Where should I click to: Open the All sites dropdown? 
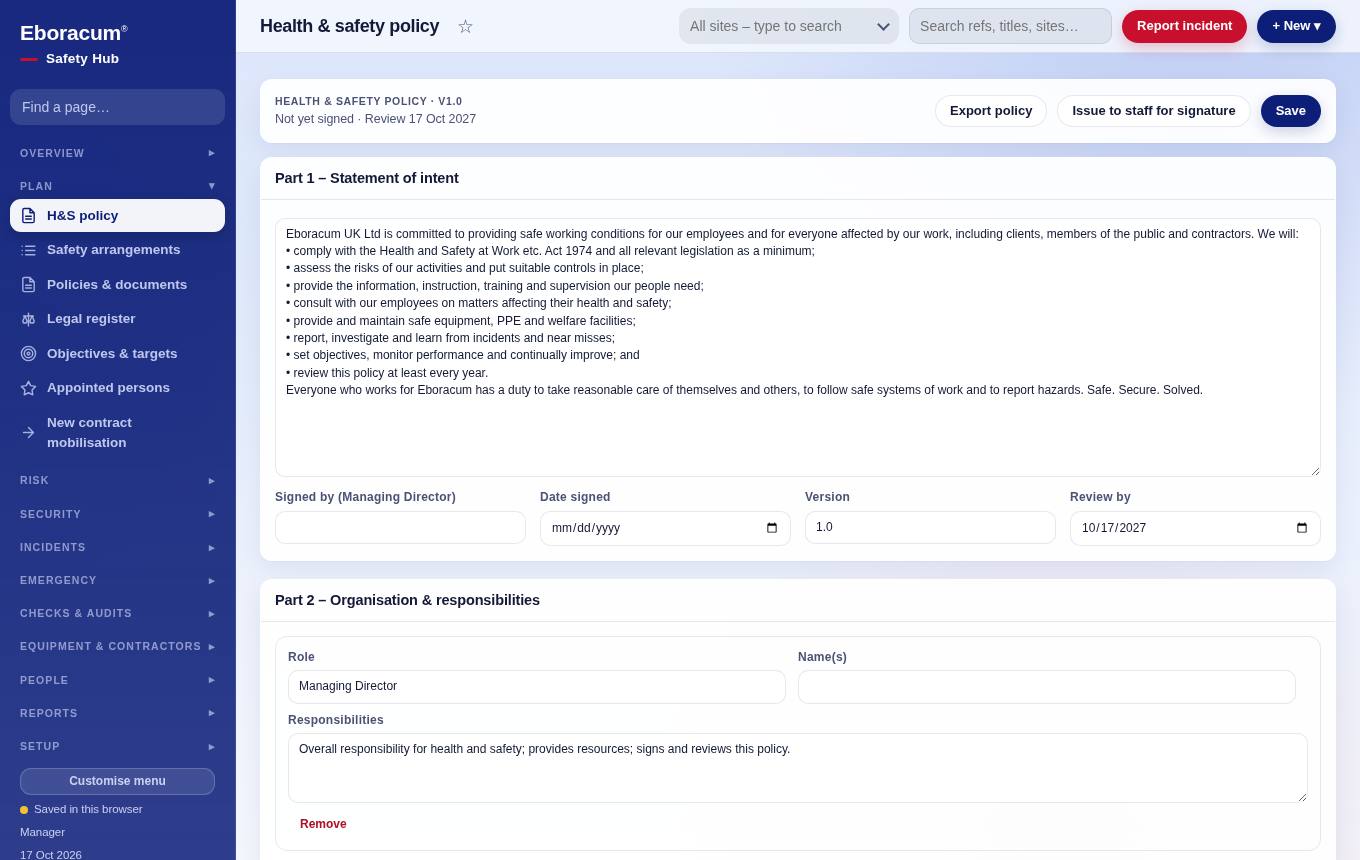pyautogui.click(x=789, y=26)
